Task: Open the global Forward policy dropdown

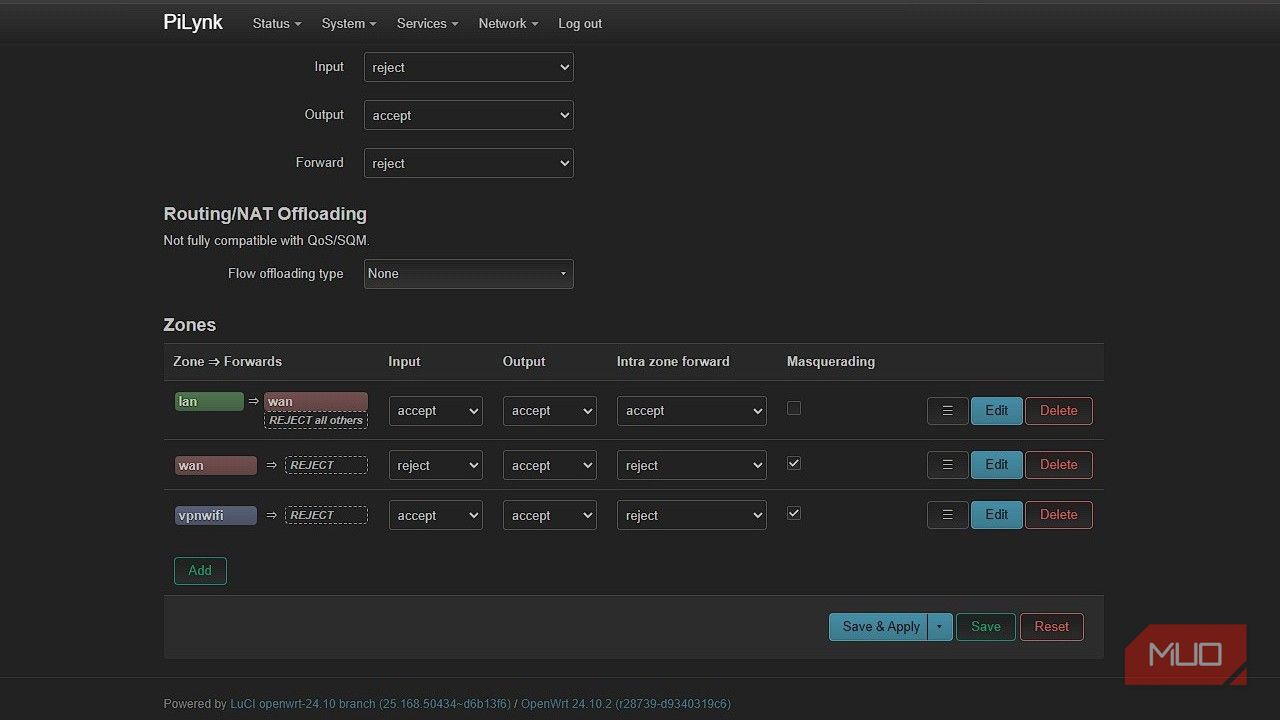Action: pos(468,164)
